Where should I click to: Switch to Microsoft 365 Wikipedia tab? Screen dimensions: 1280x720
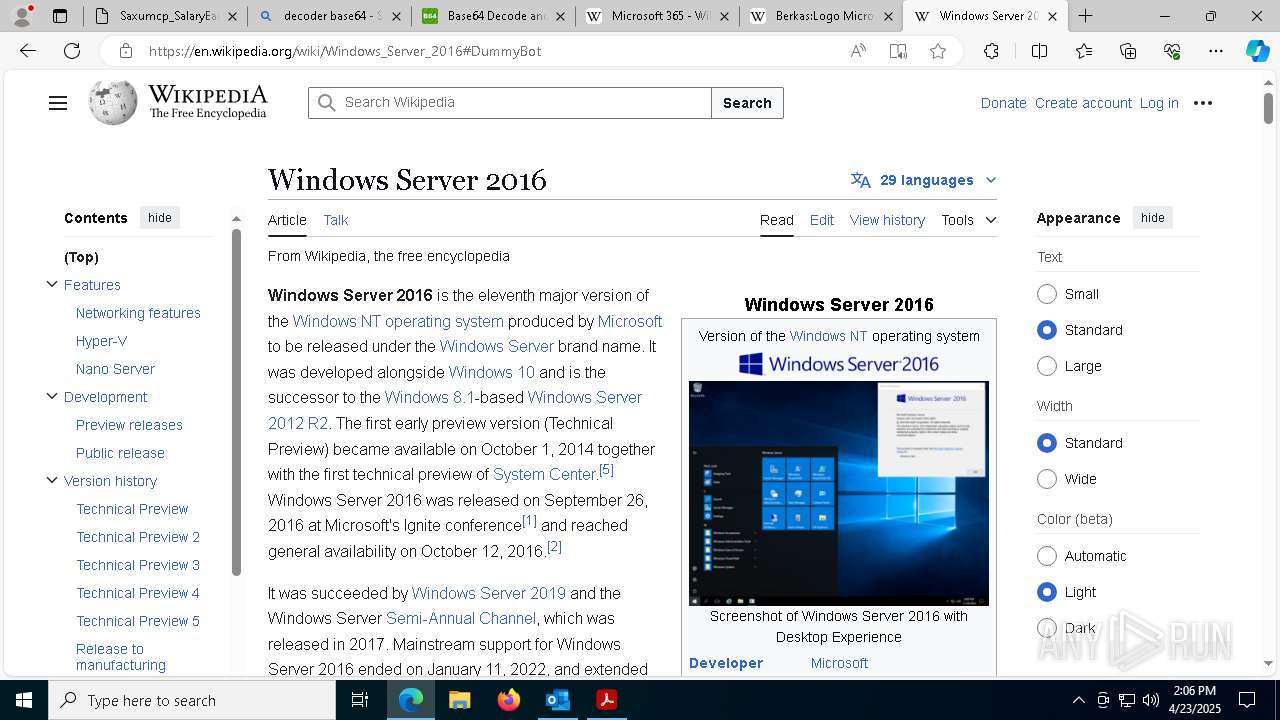coord(658,16)
